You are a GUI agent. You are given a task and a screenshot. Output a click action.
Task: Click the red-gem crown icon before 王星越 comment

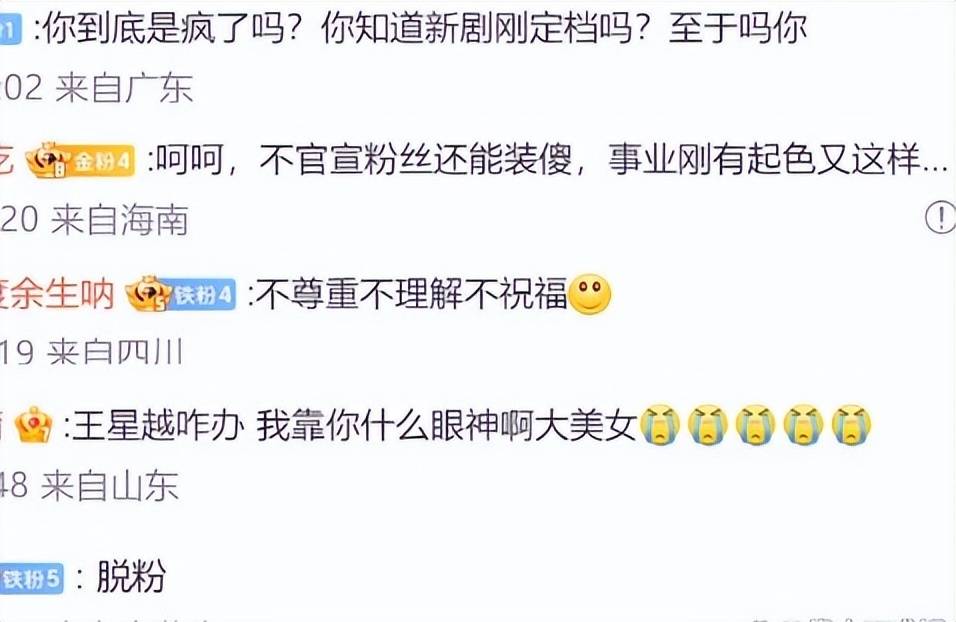pyautogui.click(x=34, y=425)
